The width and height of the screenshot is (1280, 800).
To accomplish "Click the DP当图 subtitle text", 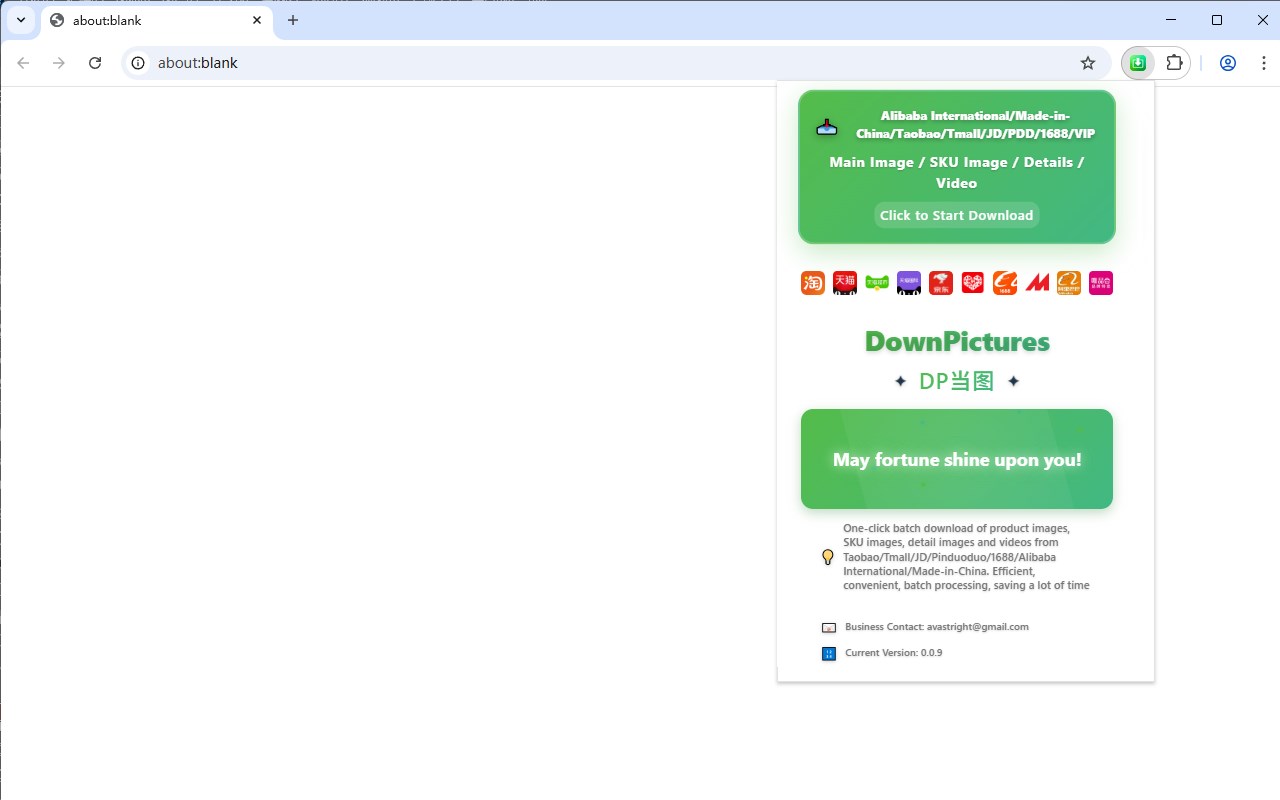I will click(x=957, y=381).
